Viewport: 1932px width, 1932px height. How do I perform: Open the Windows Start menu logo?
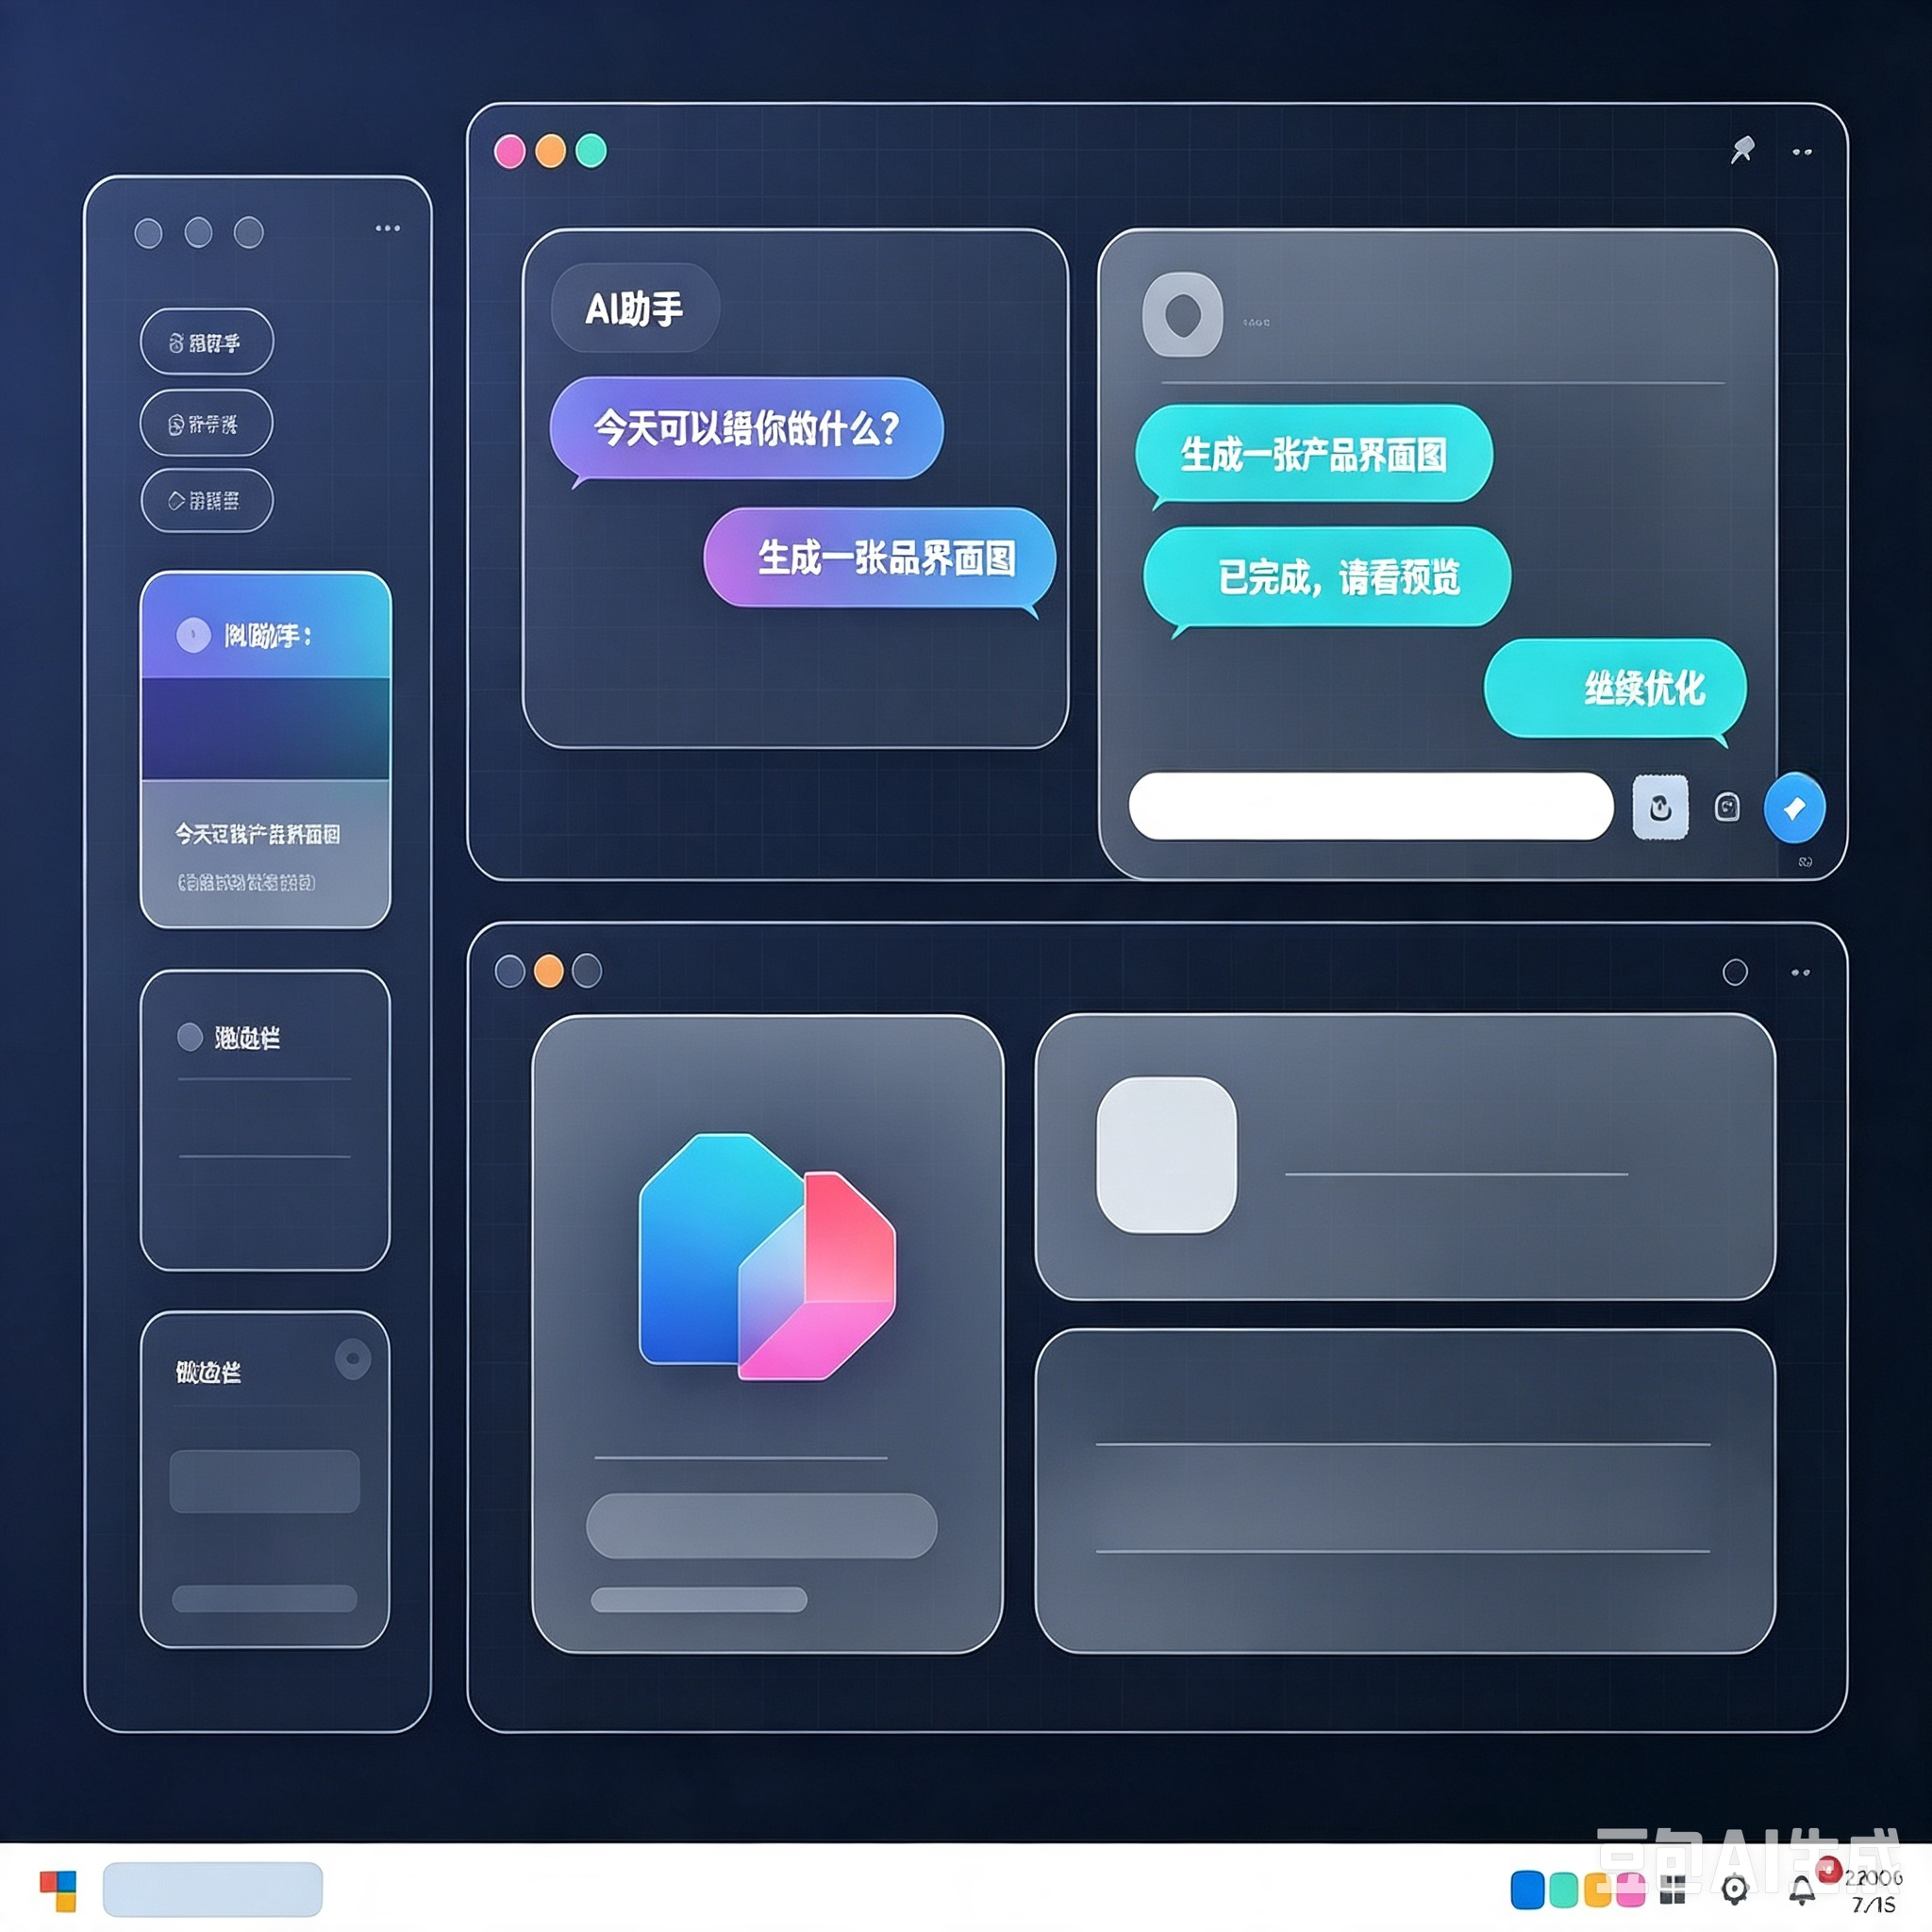(58, 1891)
